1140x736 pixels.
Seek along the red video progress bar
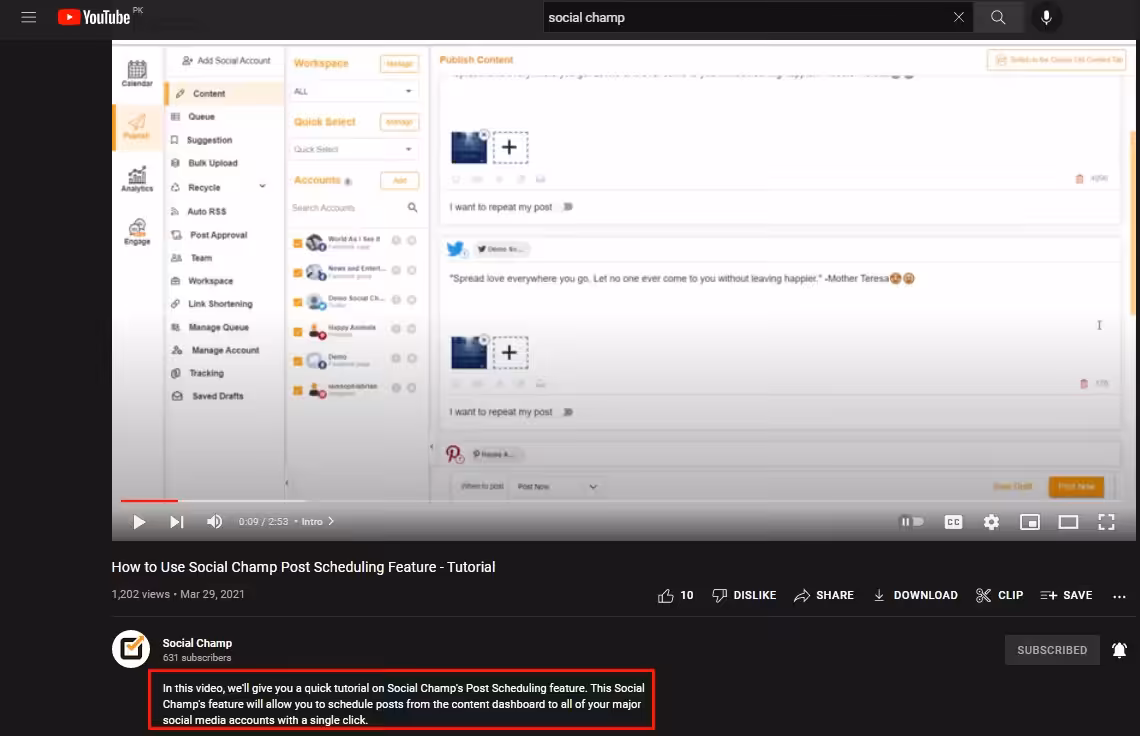click(149, 500)
